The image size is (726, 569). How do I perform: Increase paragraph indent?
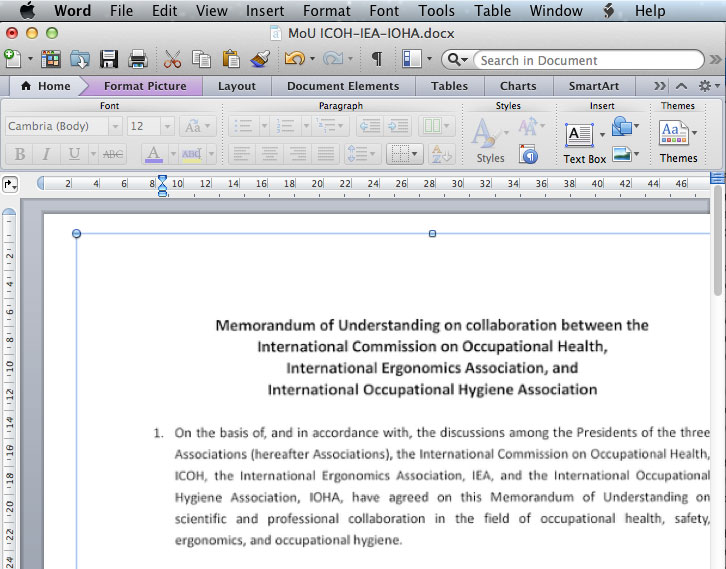(398, 126)
